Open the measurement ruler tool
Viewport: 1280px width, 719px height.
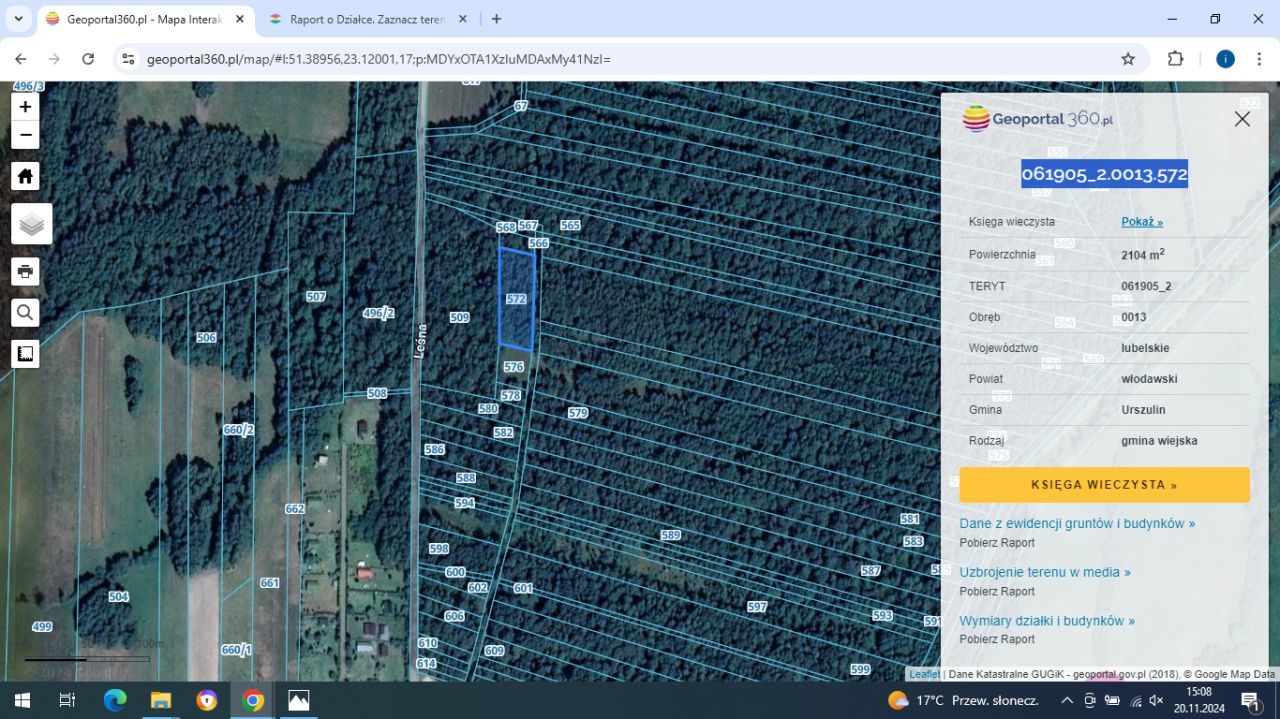[x=25, y=354]
